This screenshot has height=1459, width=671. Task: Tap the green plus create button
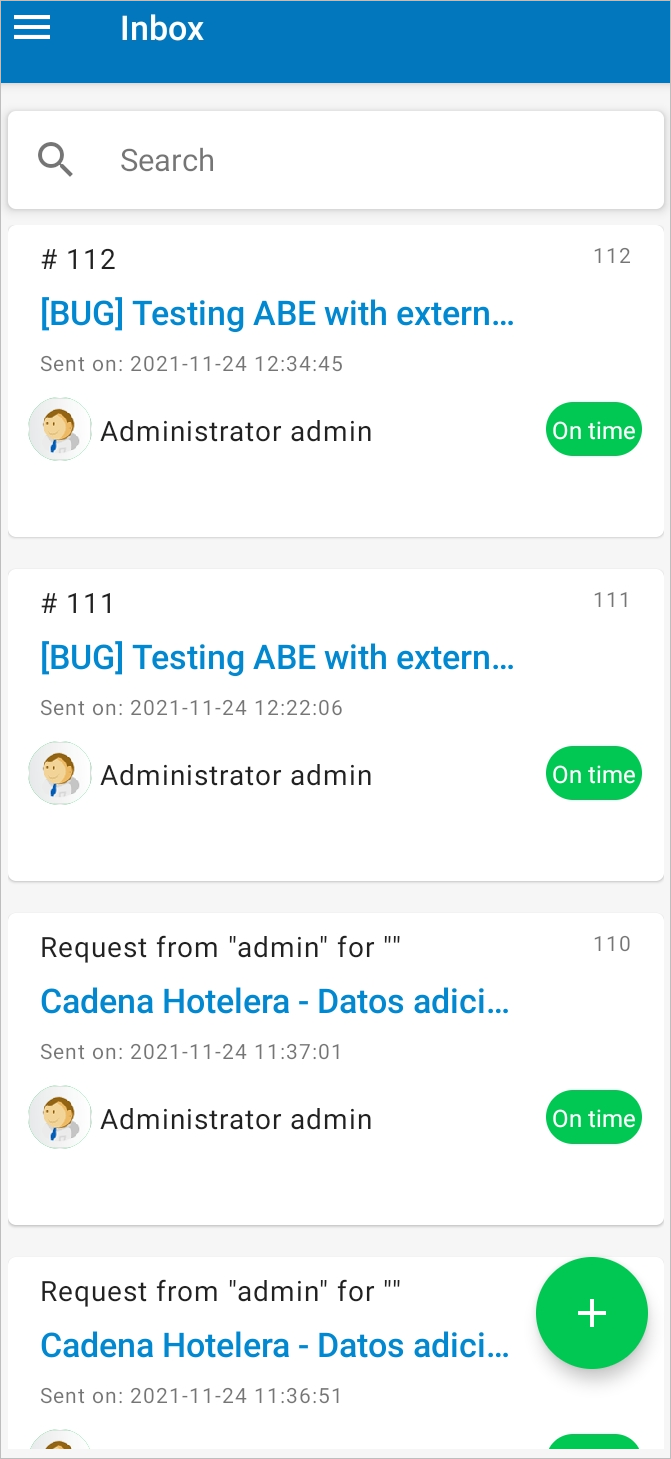tap(592, 1313)
